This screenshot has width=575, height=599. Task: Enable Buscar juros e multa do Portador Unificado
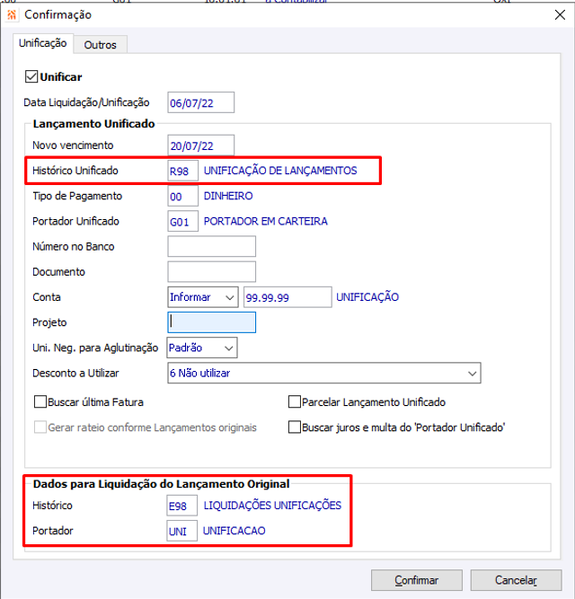click(x=294, y=427)
